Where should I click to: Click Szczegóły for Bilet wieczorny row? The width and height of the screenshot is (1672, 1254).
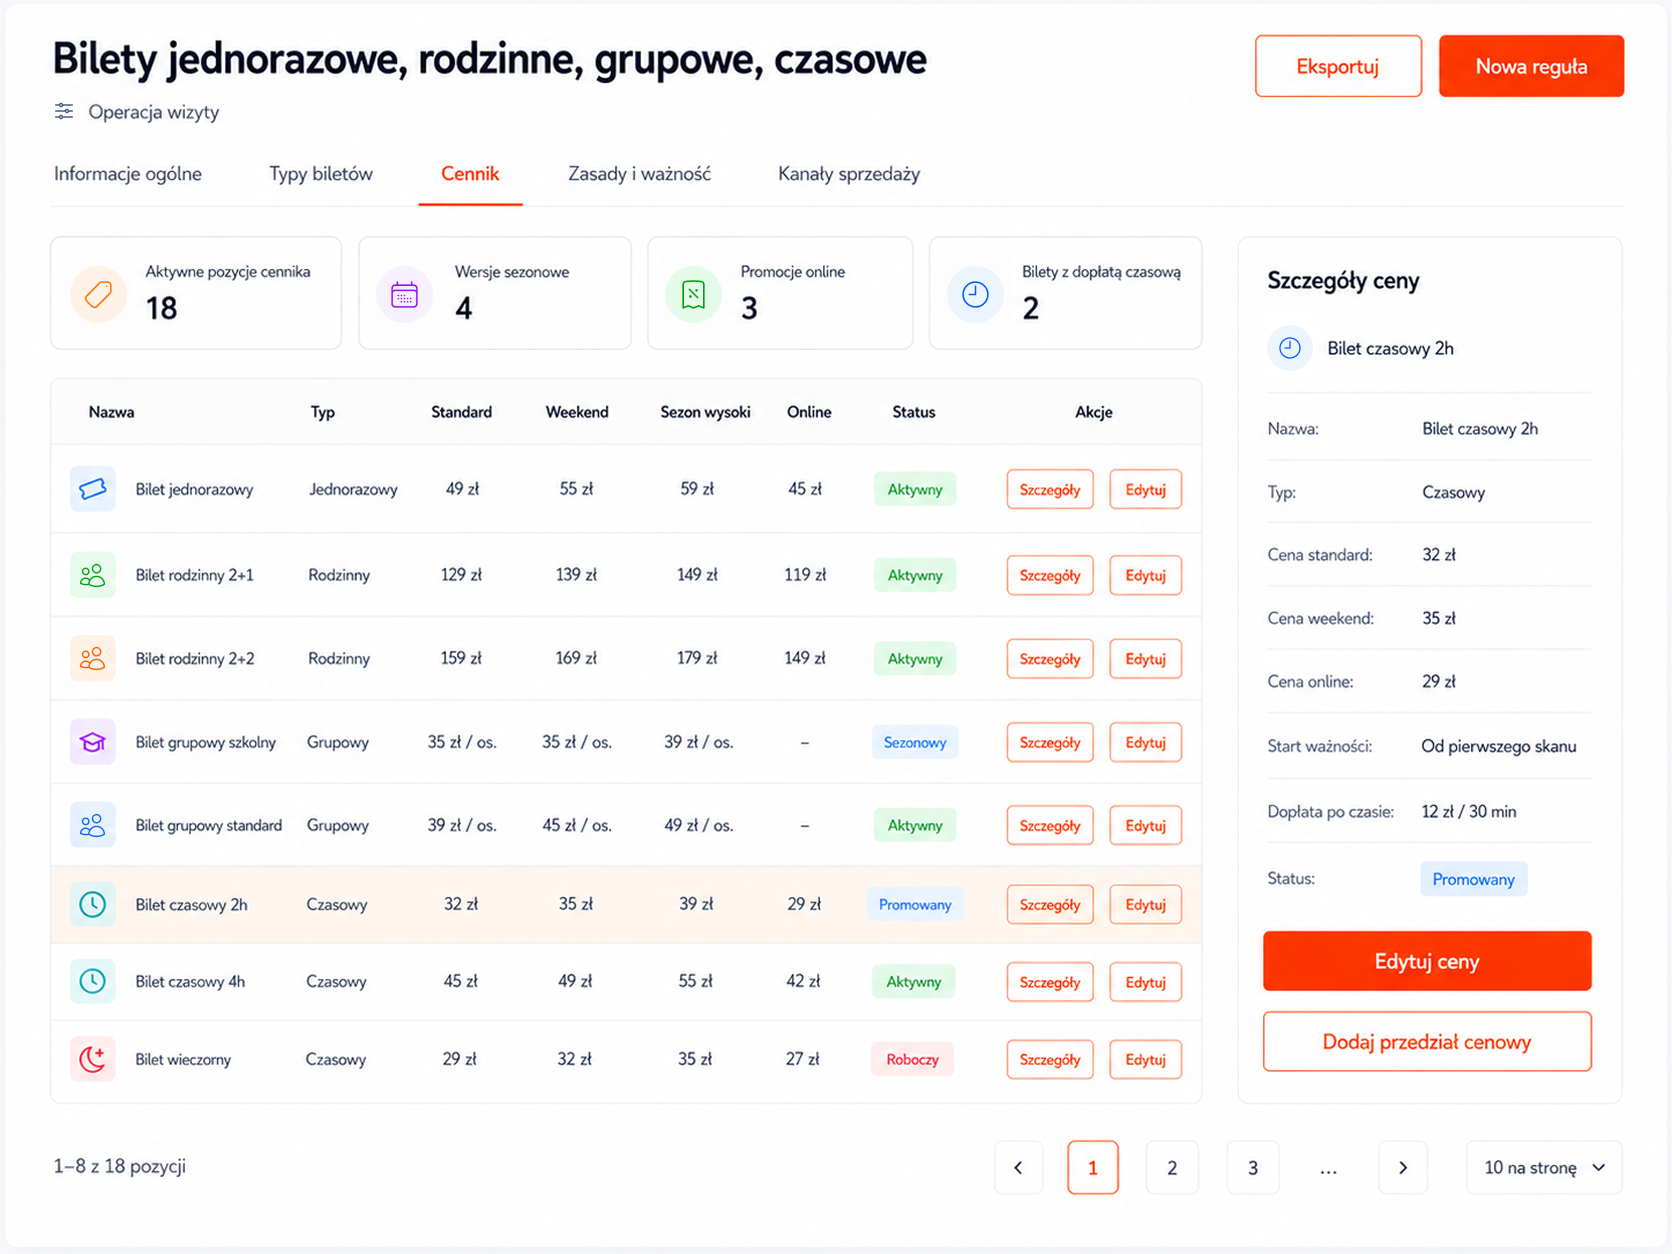pyautogui.click(x=1050, y=1059)
